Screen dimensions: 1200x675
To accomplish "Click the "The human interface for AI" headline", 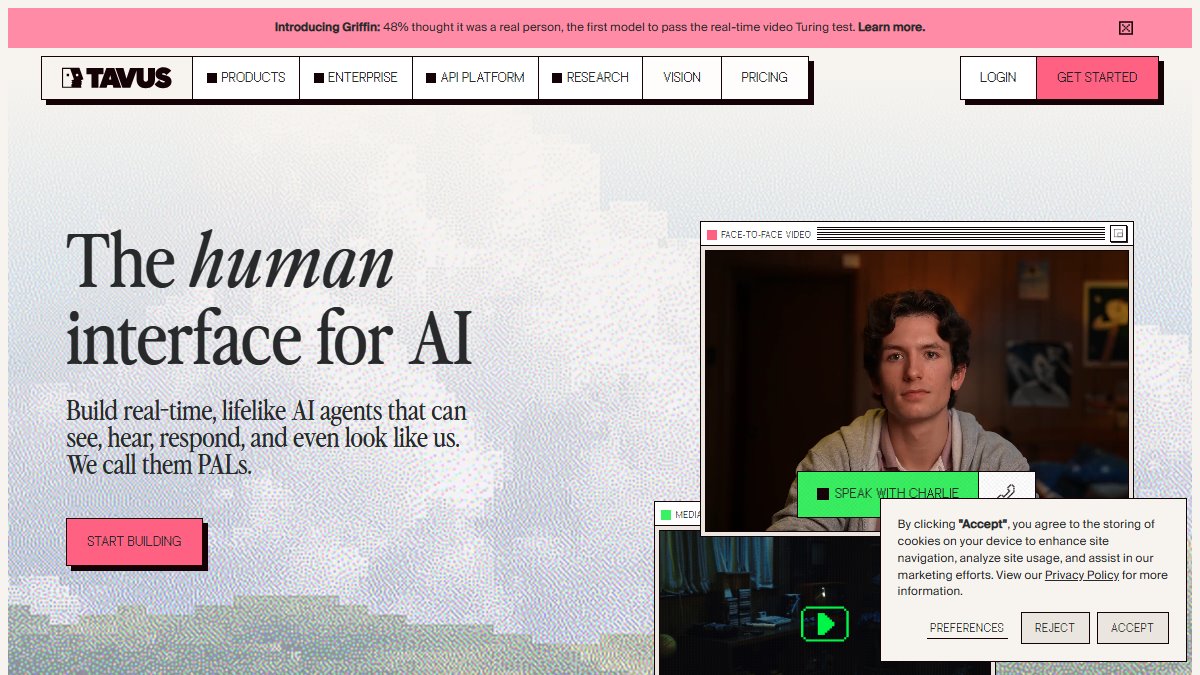I will click(269, 298).
